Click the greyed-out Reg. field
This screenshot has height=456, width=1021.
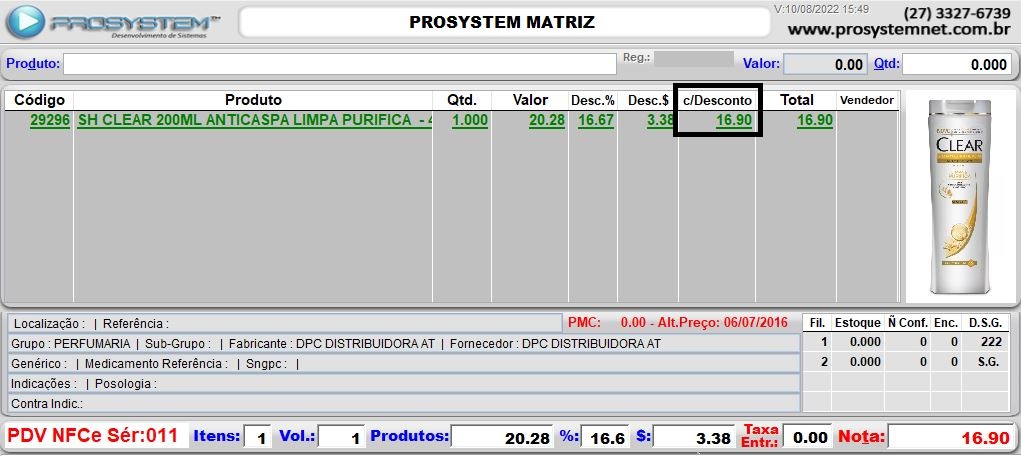(x=693, y=59)
